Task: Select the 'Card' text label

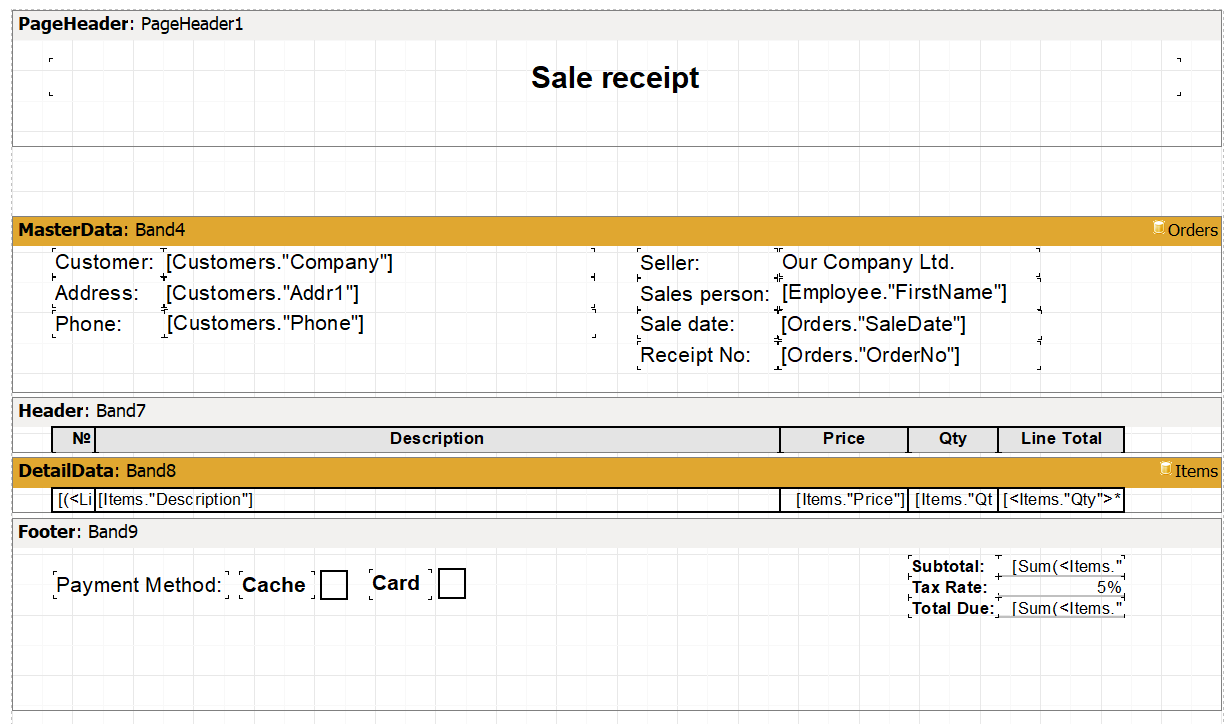Action: point(401,584)
